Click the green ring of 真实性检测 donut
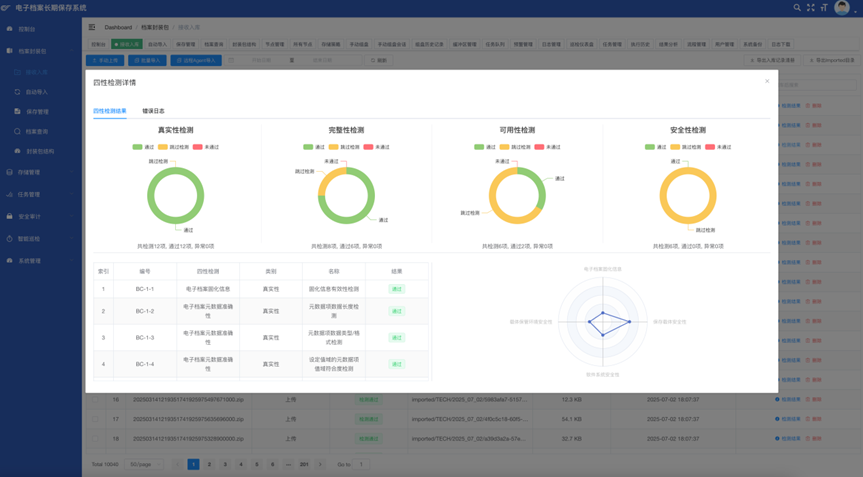Image resolution: width=863 pixels, height=477 pixels. click(x=152, y=196)
